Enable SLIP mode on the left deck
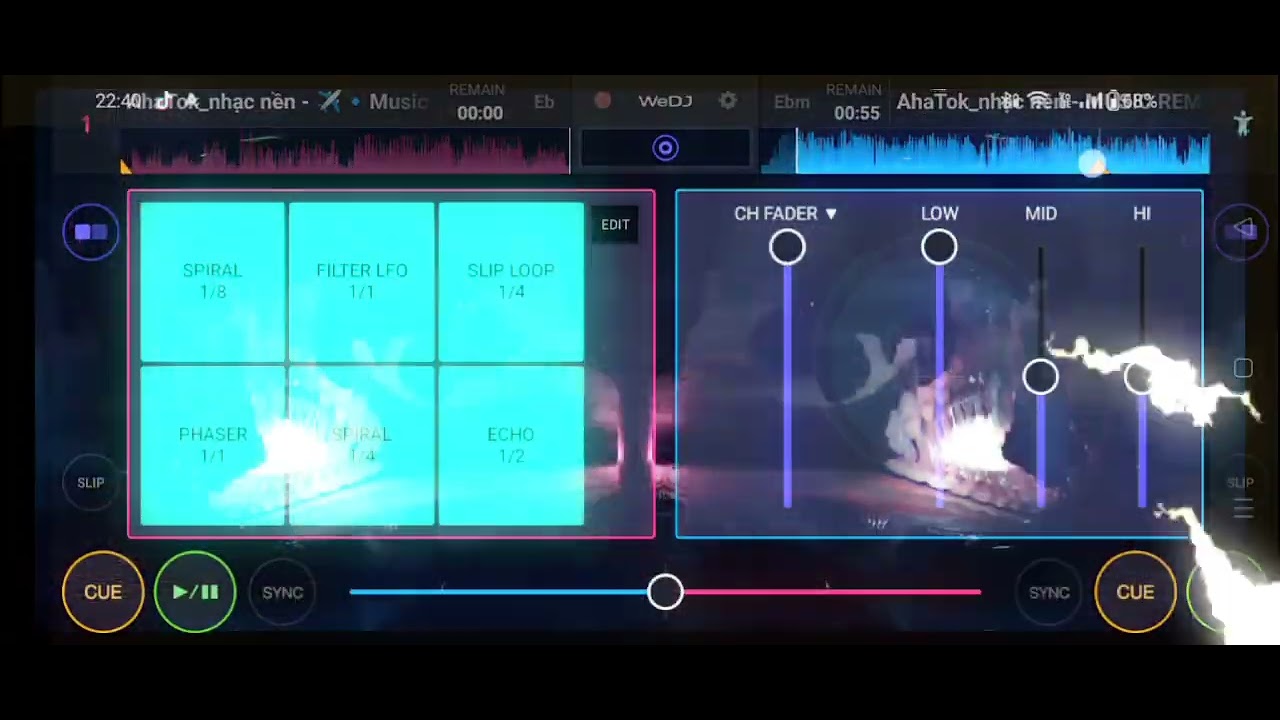The image size is (1280, 720). click(x=91, y=483)
